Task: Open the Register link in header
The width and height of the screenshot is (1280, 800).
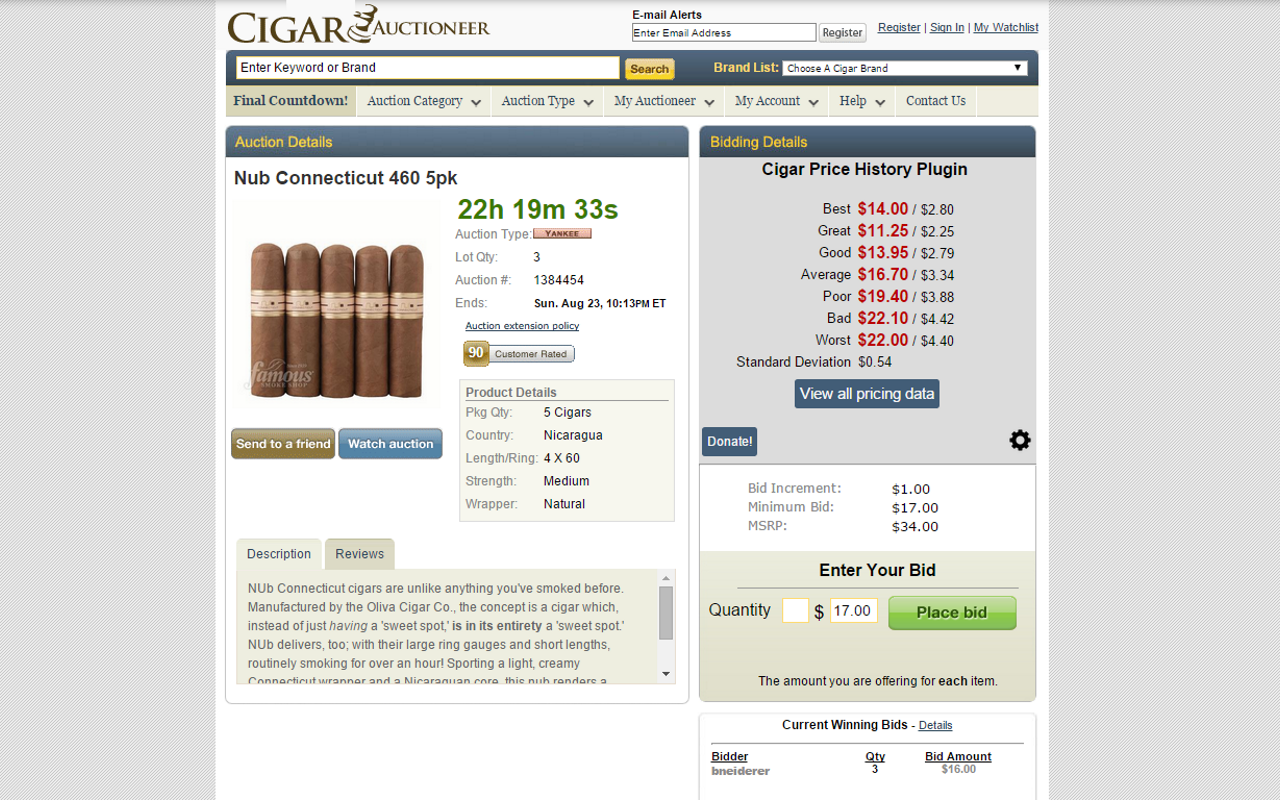Action: click(899, 27)
